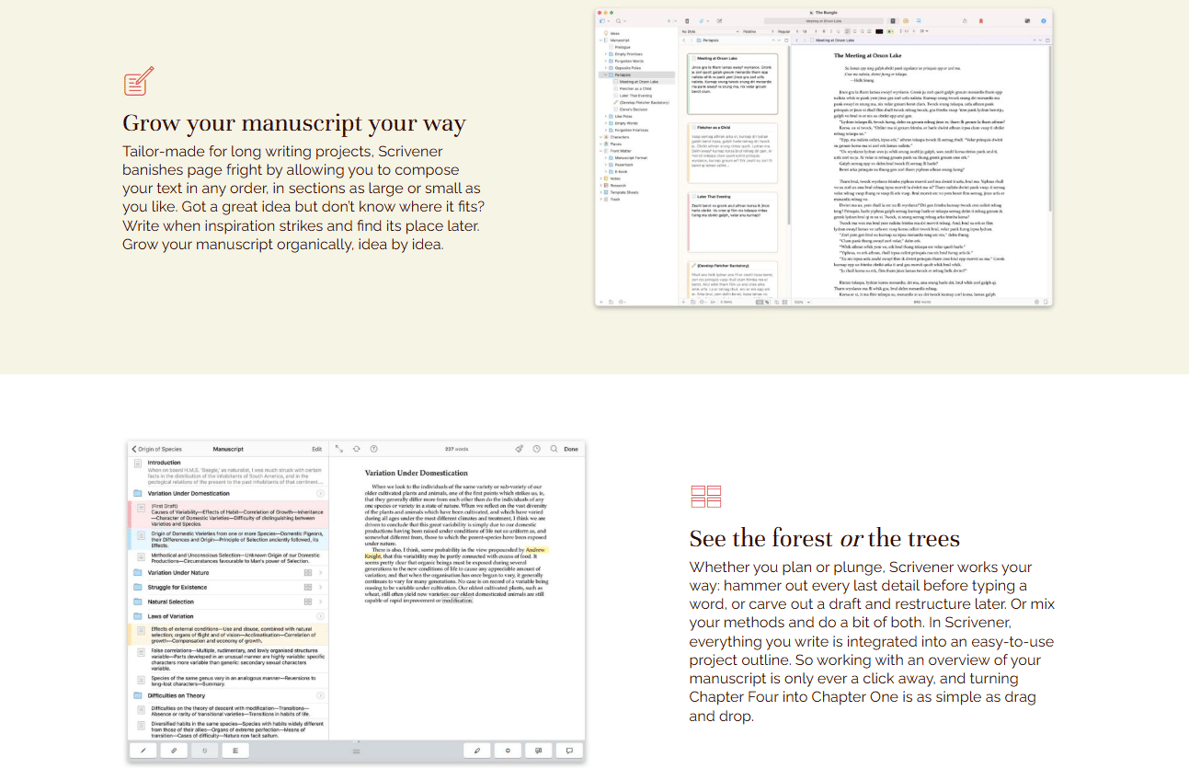The width and height of the screenshot is (1189, 768).
Task: Select Prologue in the Mac binder
Action: tap(623, 47)
